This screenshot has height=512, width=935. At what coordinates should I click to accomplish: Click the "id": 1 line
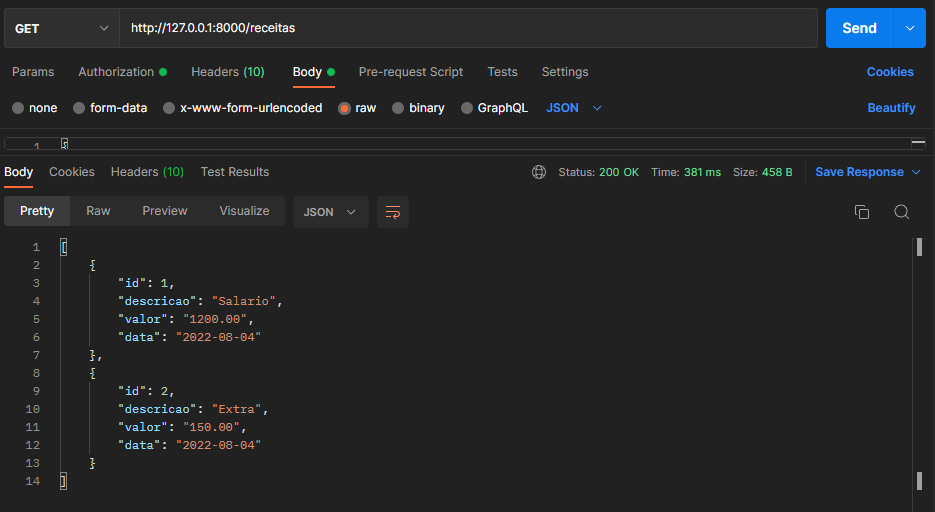(x=146, y=283)
